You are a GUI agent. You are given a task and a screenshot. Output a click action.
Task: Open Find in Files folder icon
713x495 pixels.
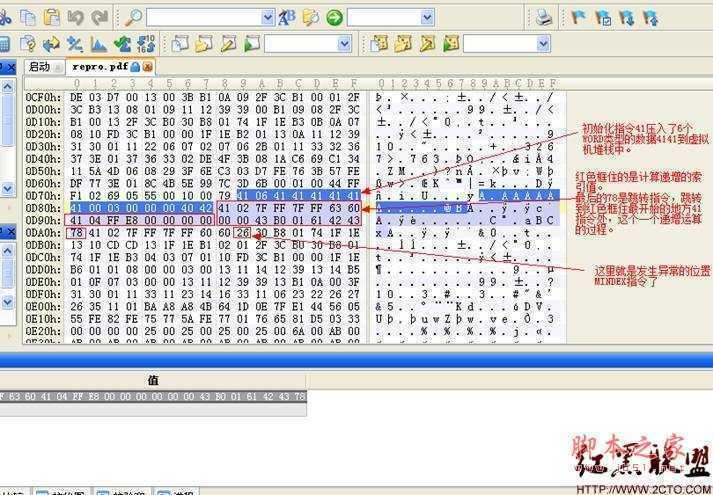pyautogui.click(x=311, y=18)
